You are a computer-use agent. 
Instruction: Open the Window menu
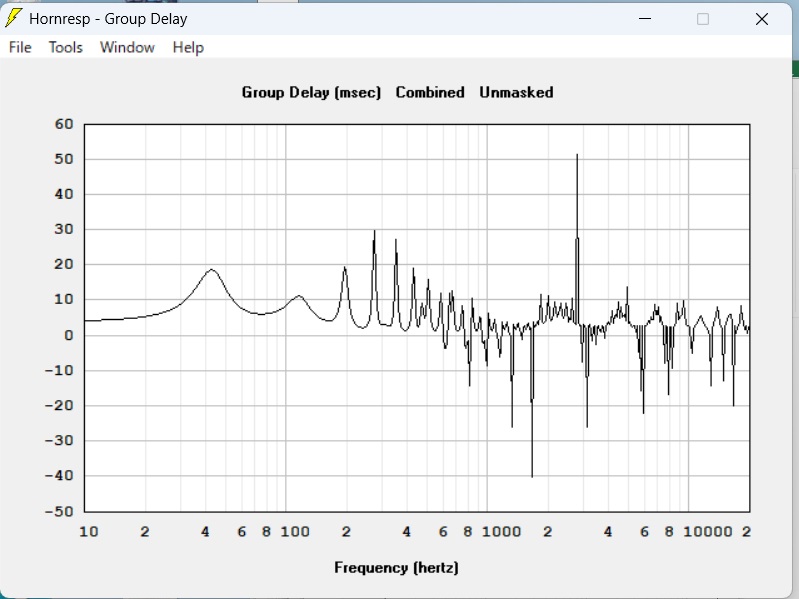(x=127, y=47)
